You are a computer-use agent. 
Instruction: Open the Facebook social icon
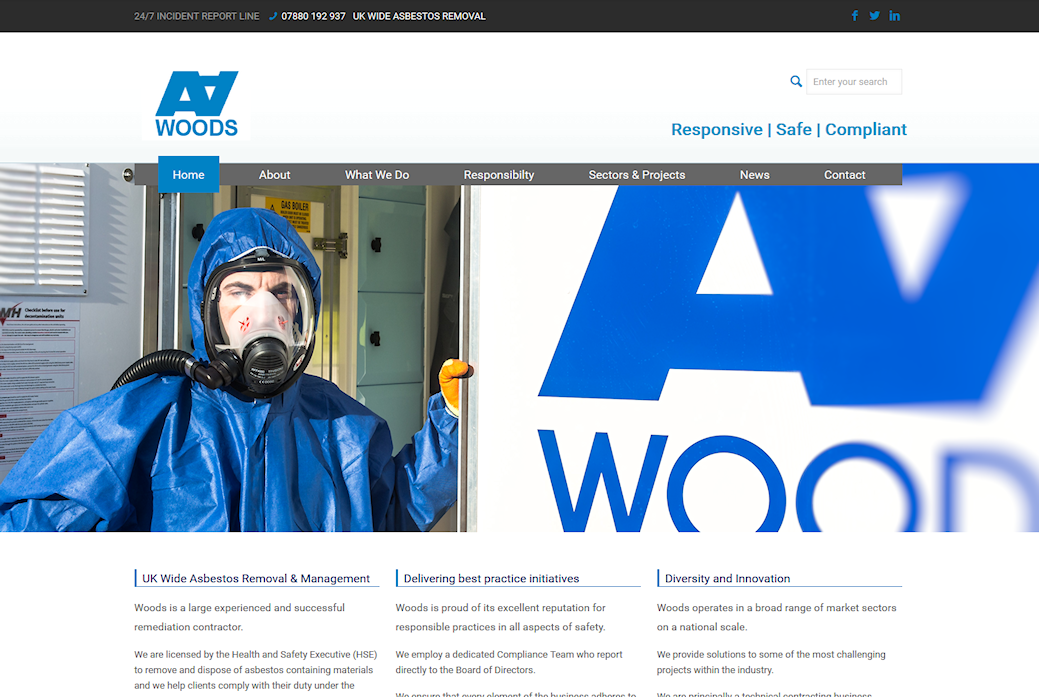click(x=855, y=16)
